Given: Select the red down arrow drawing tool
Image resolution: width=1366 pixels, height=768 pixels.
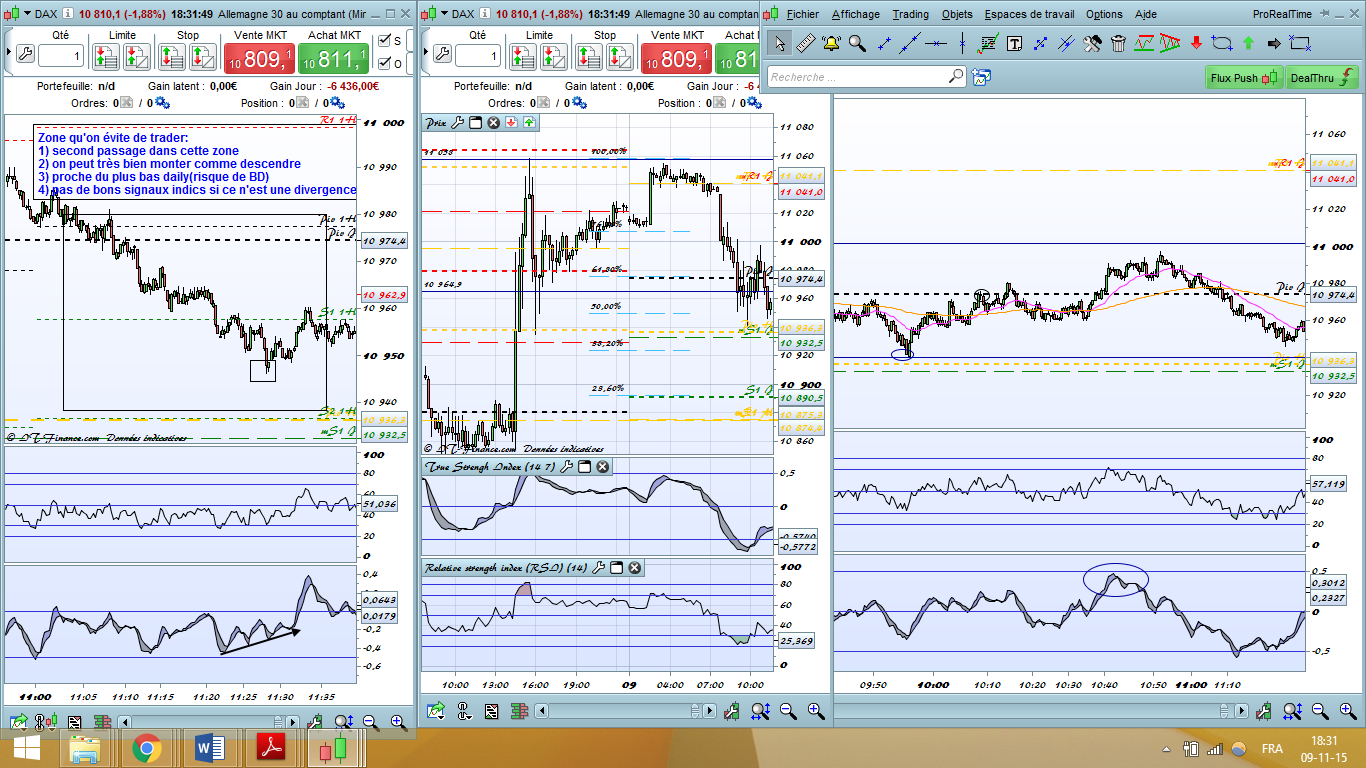Looking at the screenshot, I should [x=1196, y=43].
